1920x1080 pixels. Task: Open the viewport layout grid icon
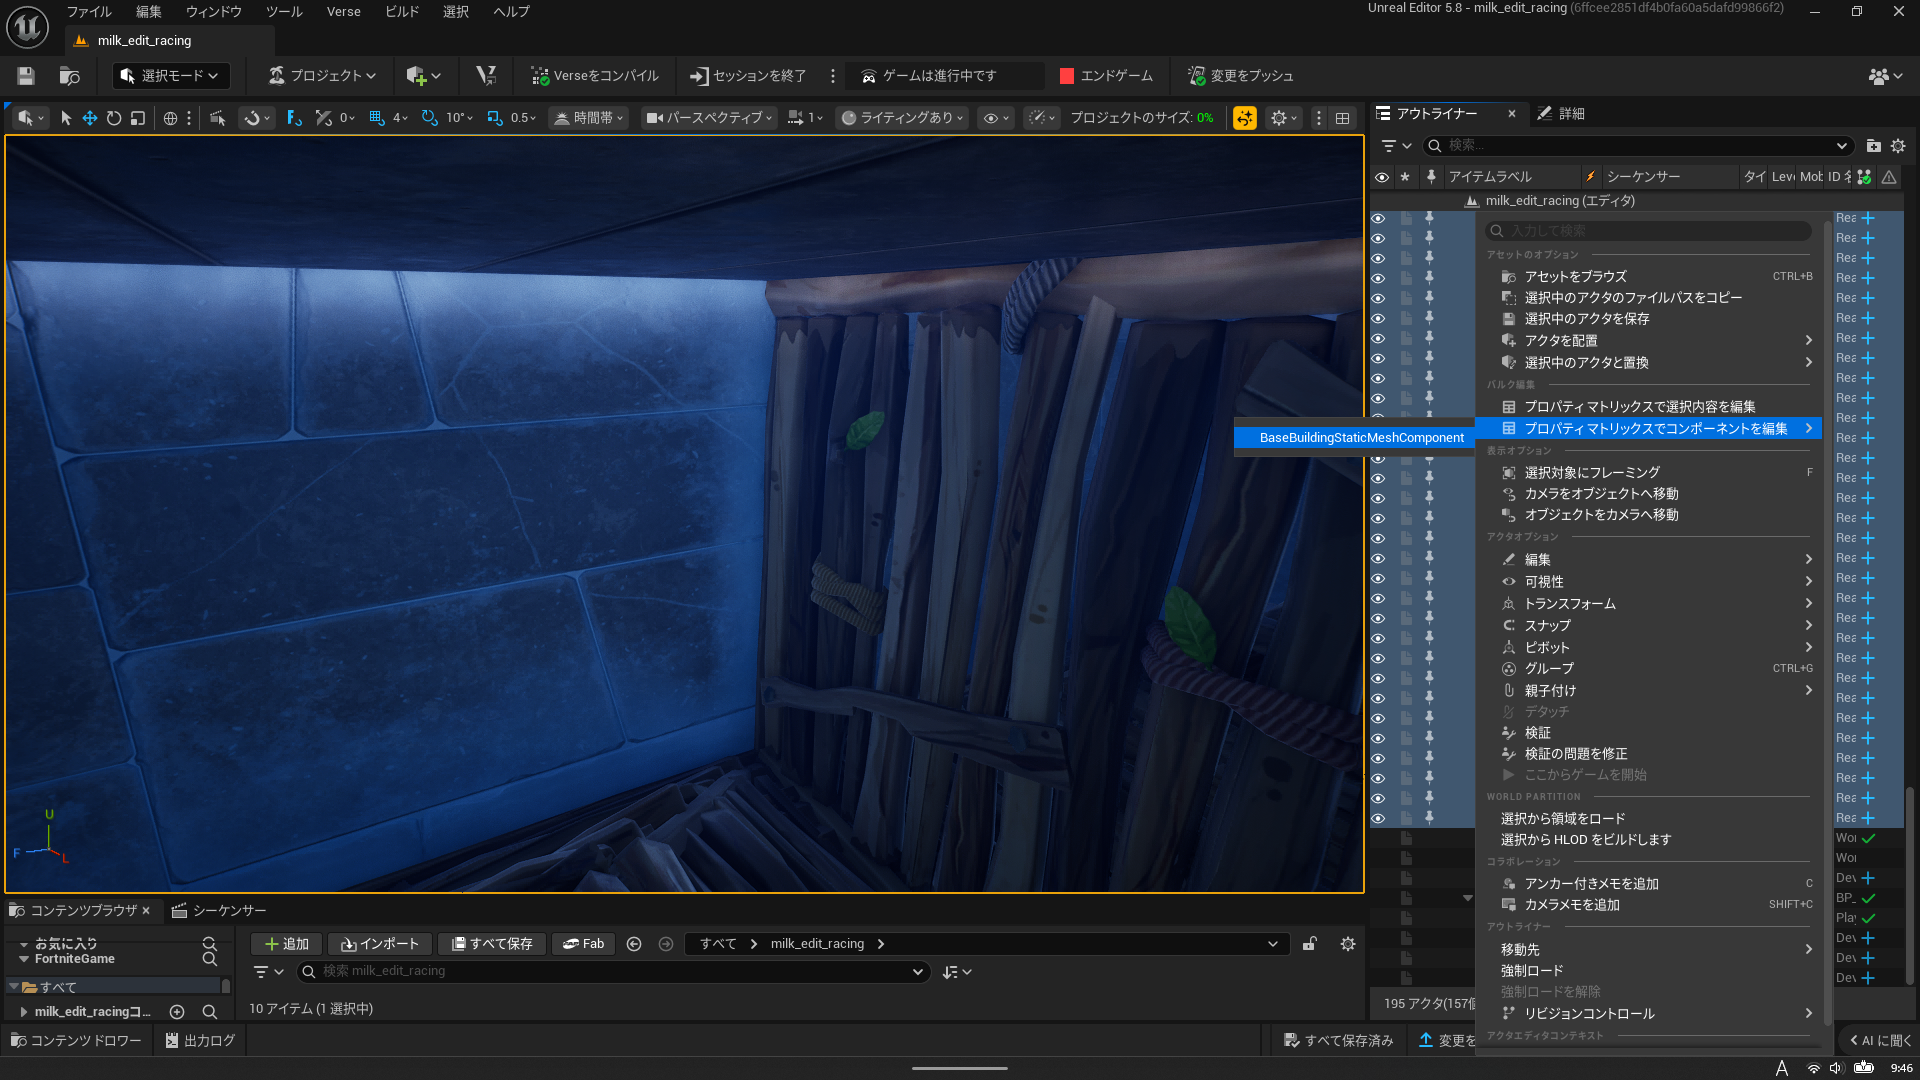[x=1342, y=118]
